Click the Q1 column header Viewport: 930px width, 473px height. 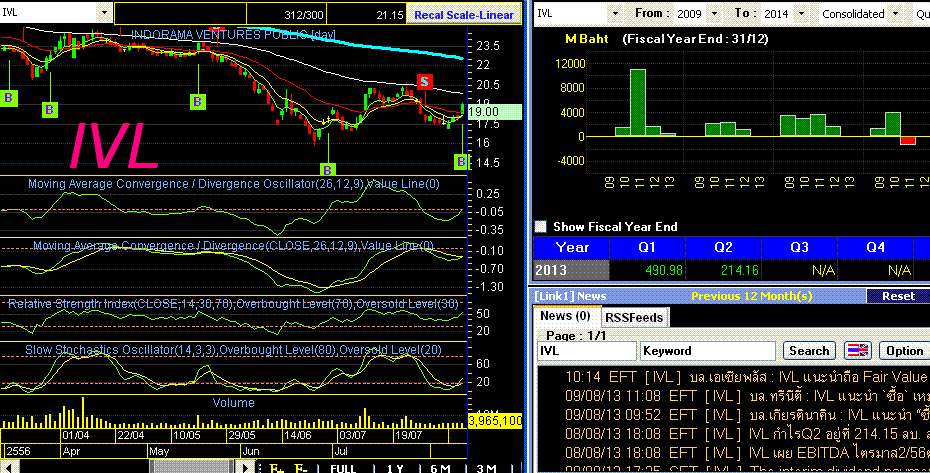pos(646,247)
